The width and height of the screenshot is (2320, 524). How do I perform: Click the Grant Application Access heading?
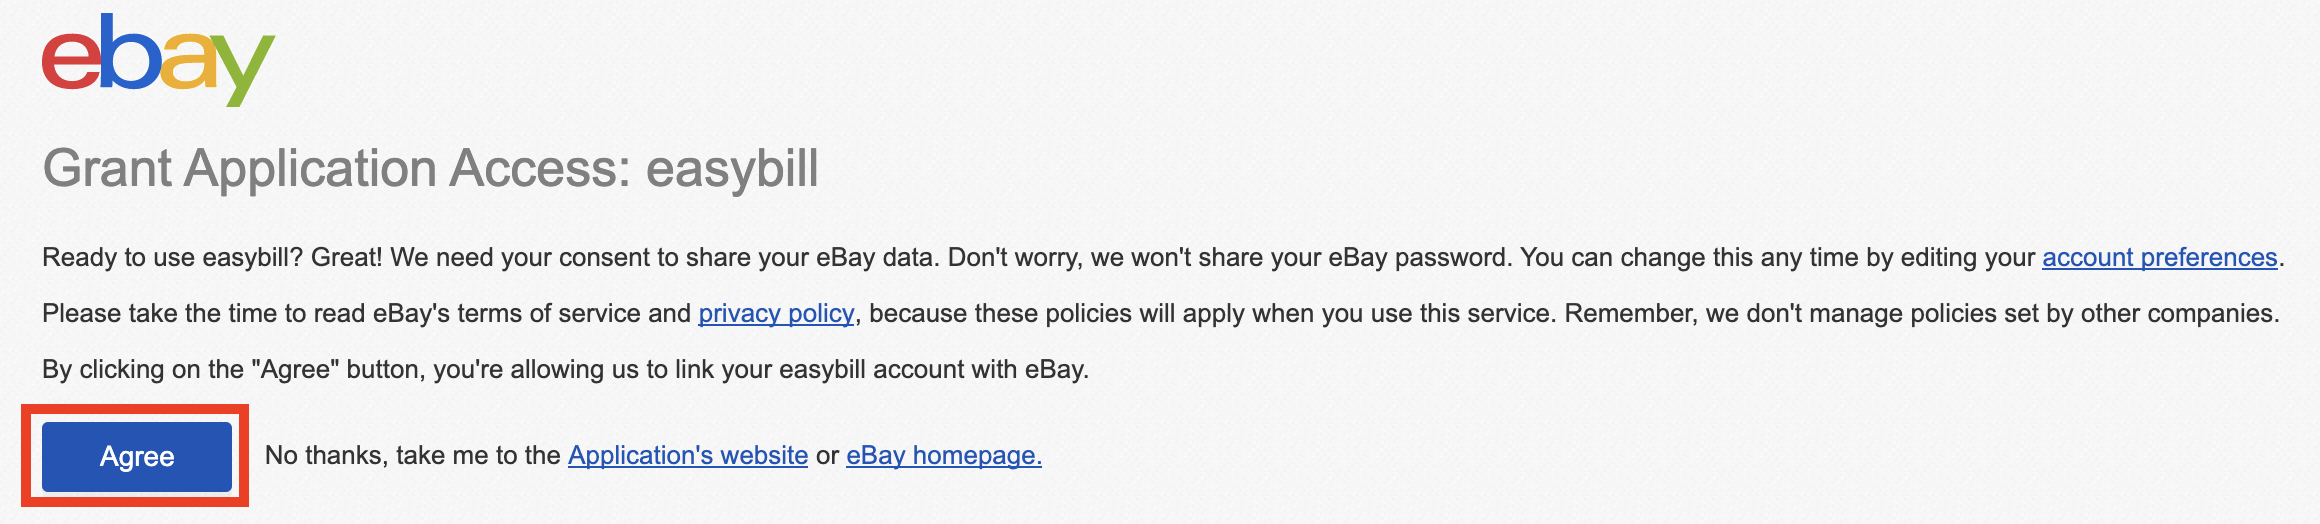click(x=431, y=168)
